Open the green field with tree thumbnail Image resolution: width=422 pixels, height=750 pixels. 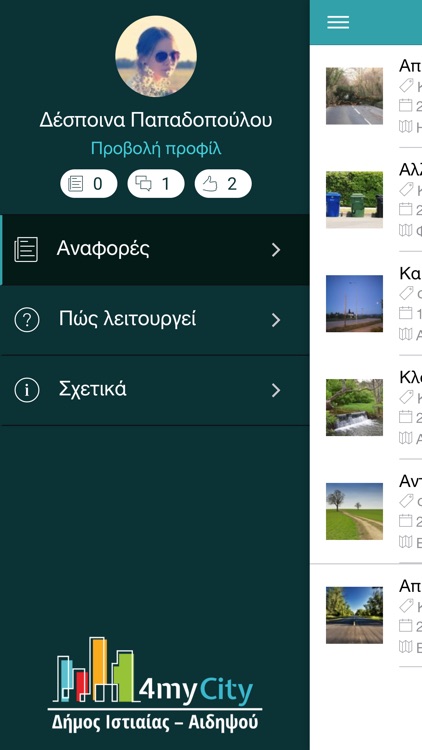[x=355, y=511]
